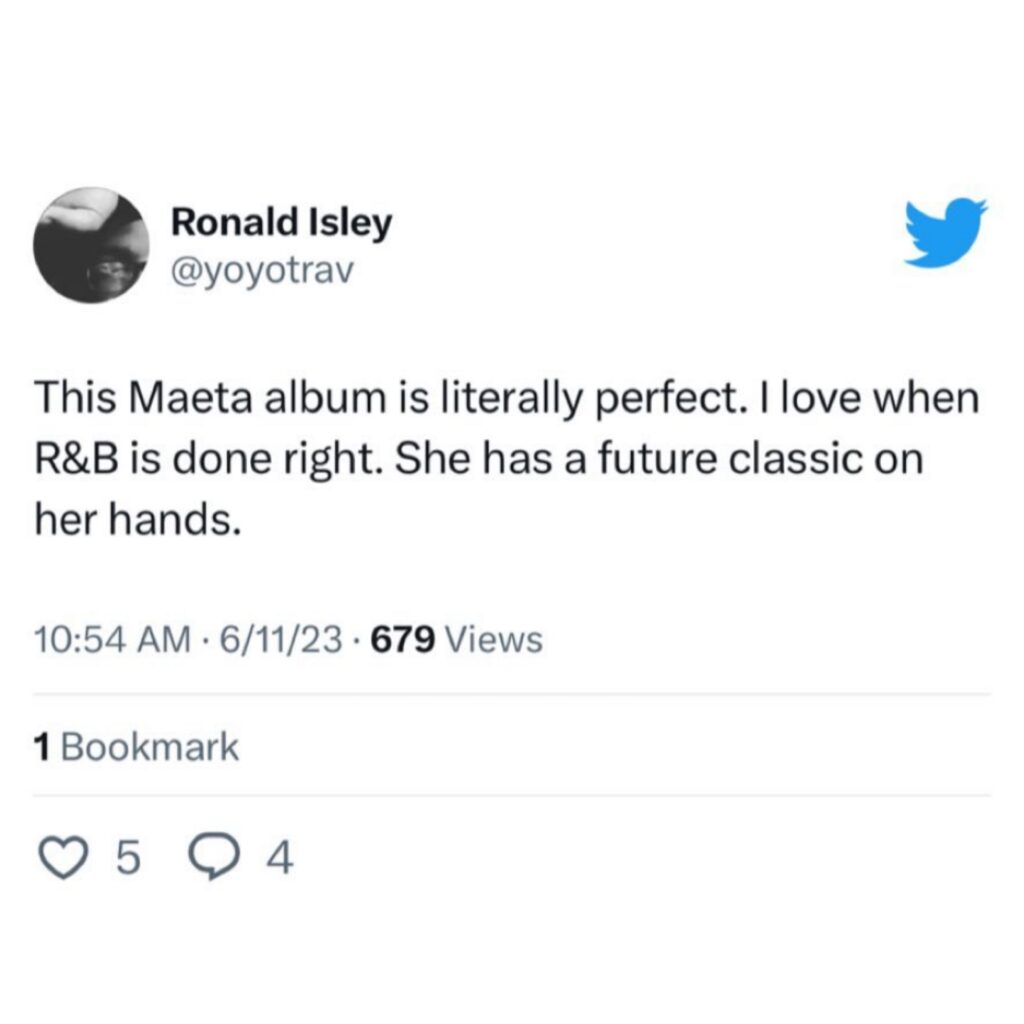Image resolution: width=1024 pixels, height=1024 pixels.
Task: Click the word Views after 679
Action: [494, 639]
